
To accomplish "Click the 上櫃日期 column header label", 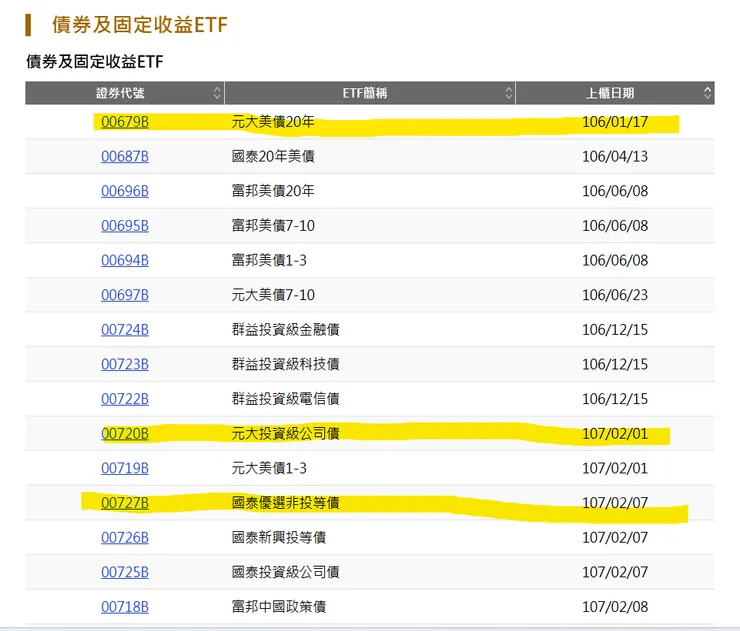I will 610,93.
